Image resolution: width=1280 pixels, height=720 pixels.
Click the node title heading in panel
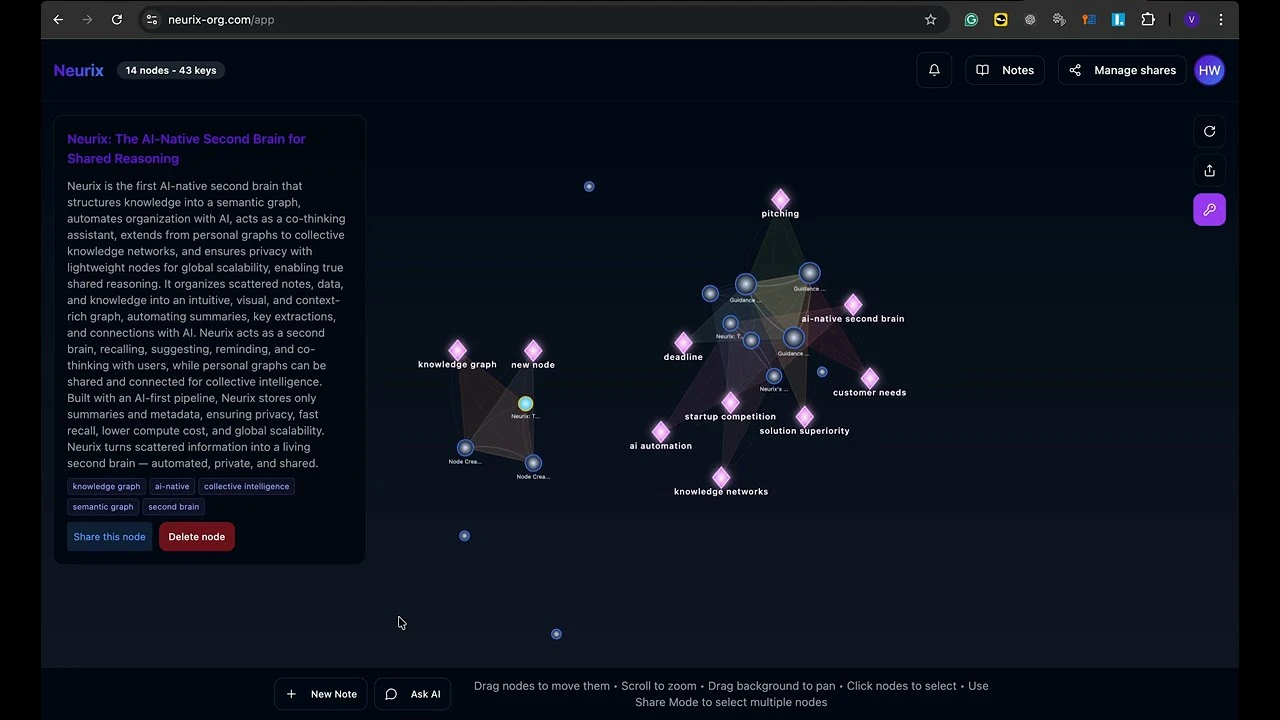(x=186, y=148)
